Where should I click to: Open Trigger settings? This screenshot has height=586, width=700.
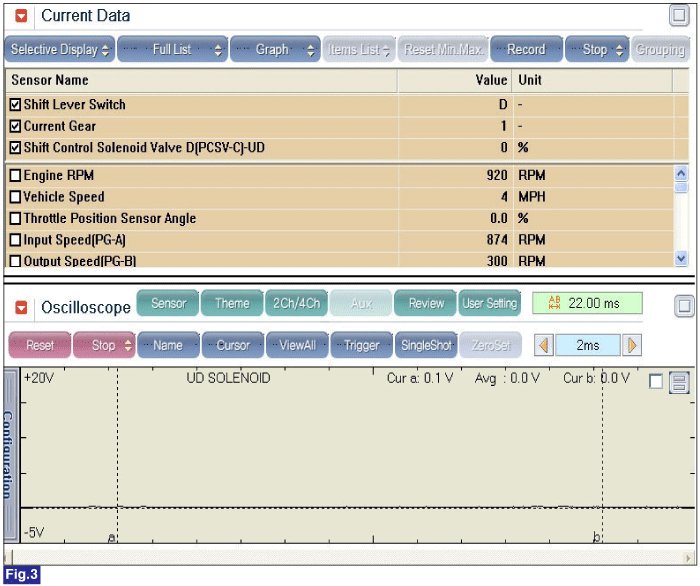pyautogui.click(x=362, y=345)
